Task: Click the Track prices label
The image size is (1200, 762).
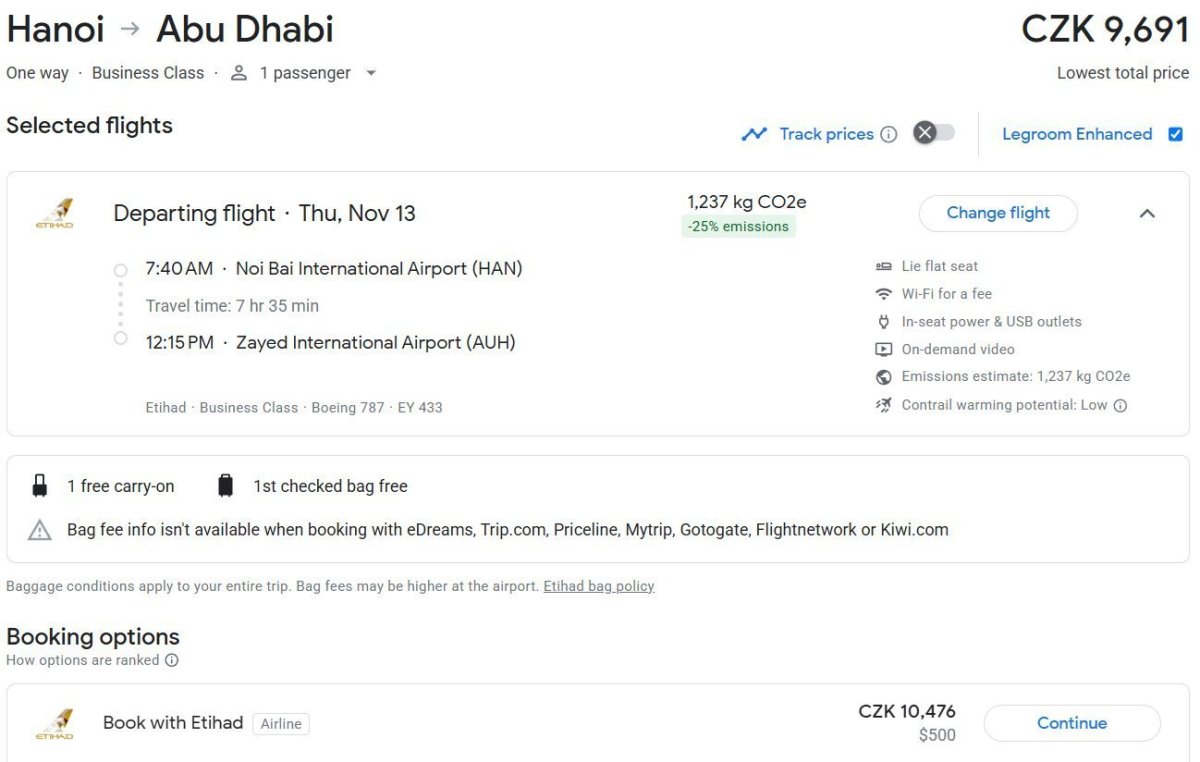Action: coord(826,134)
